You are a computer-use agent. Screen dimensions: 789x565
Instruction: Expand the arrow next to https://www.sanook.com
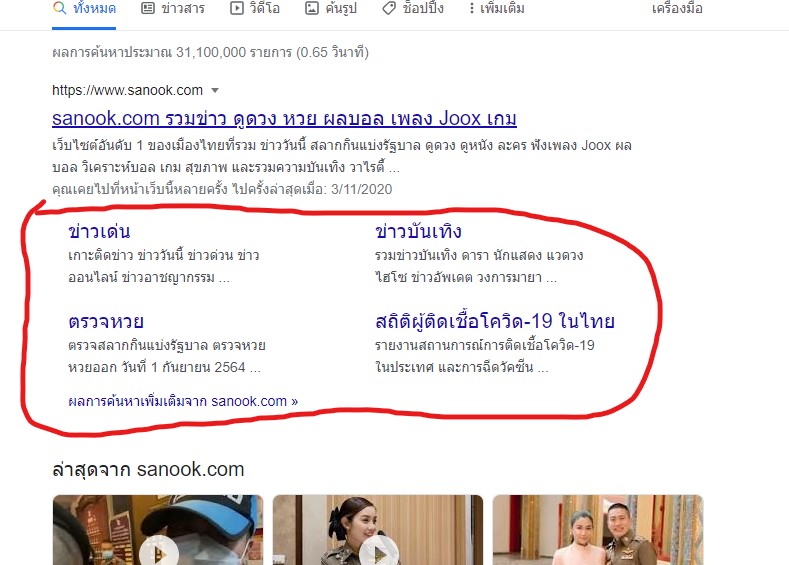tap(215, 91)
